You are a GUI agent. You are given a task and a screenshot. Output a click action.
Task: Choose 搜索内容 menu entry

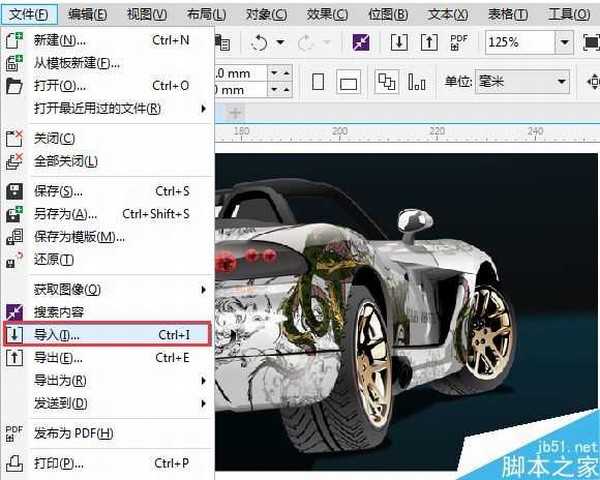pyautogui.click(x=107, y=312)
